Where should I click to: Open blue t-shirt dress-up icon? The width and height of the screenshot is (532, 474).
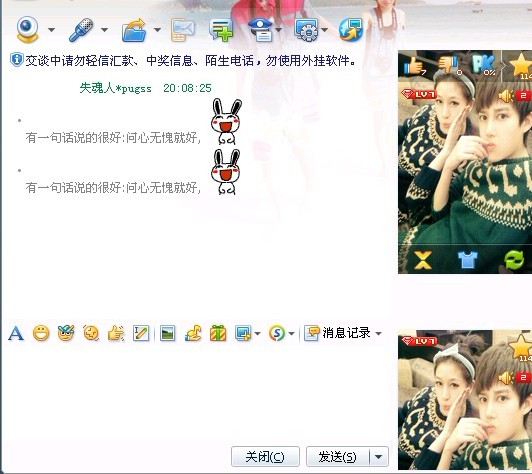tap(468, 260)
